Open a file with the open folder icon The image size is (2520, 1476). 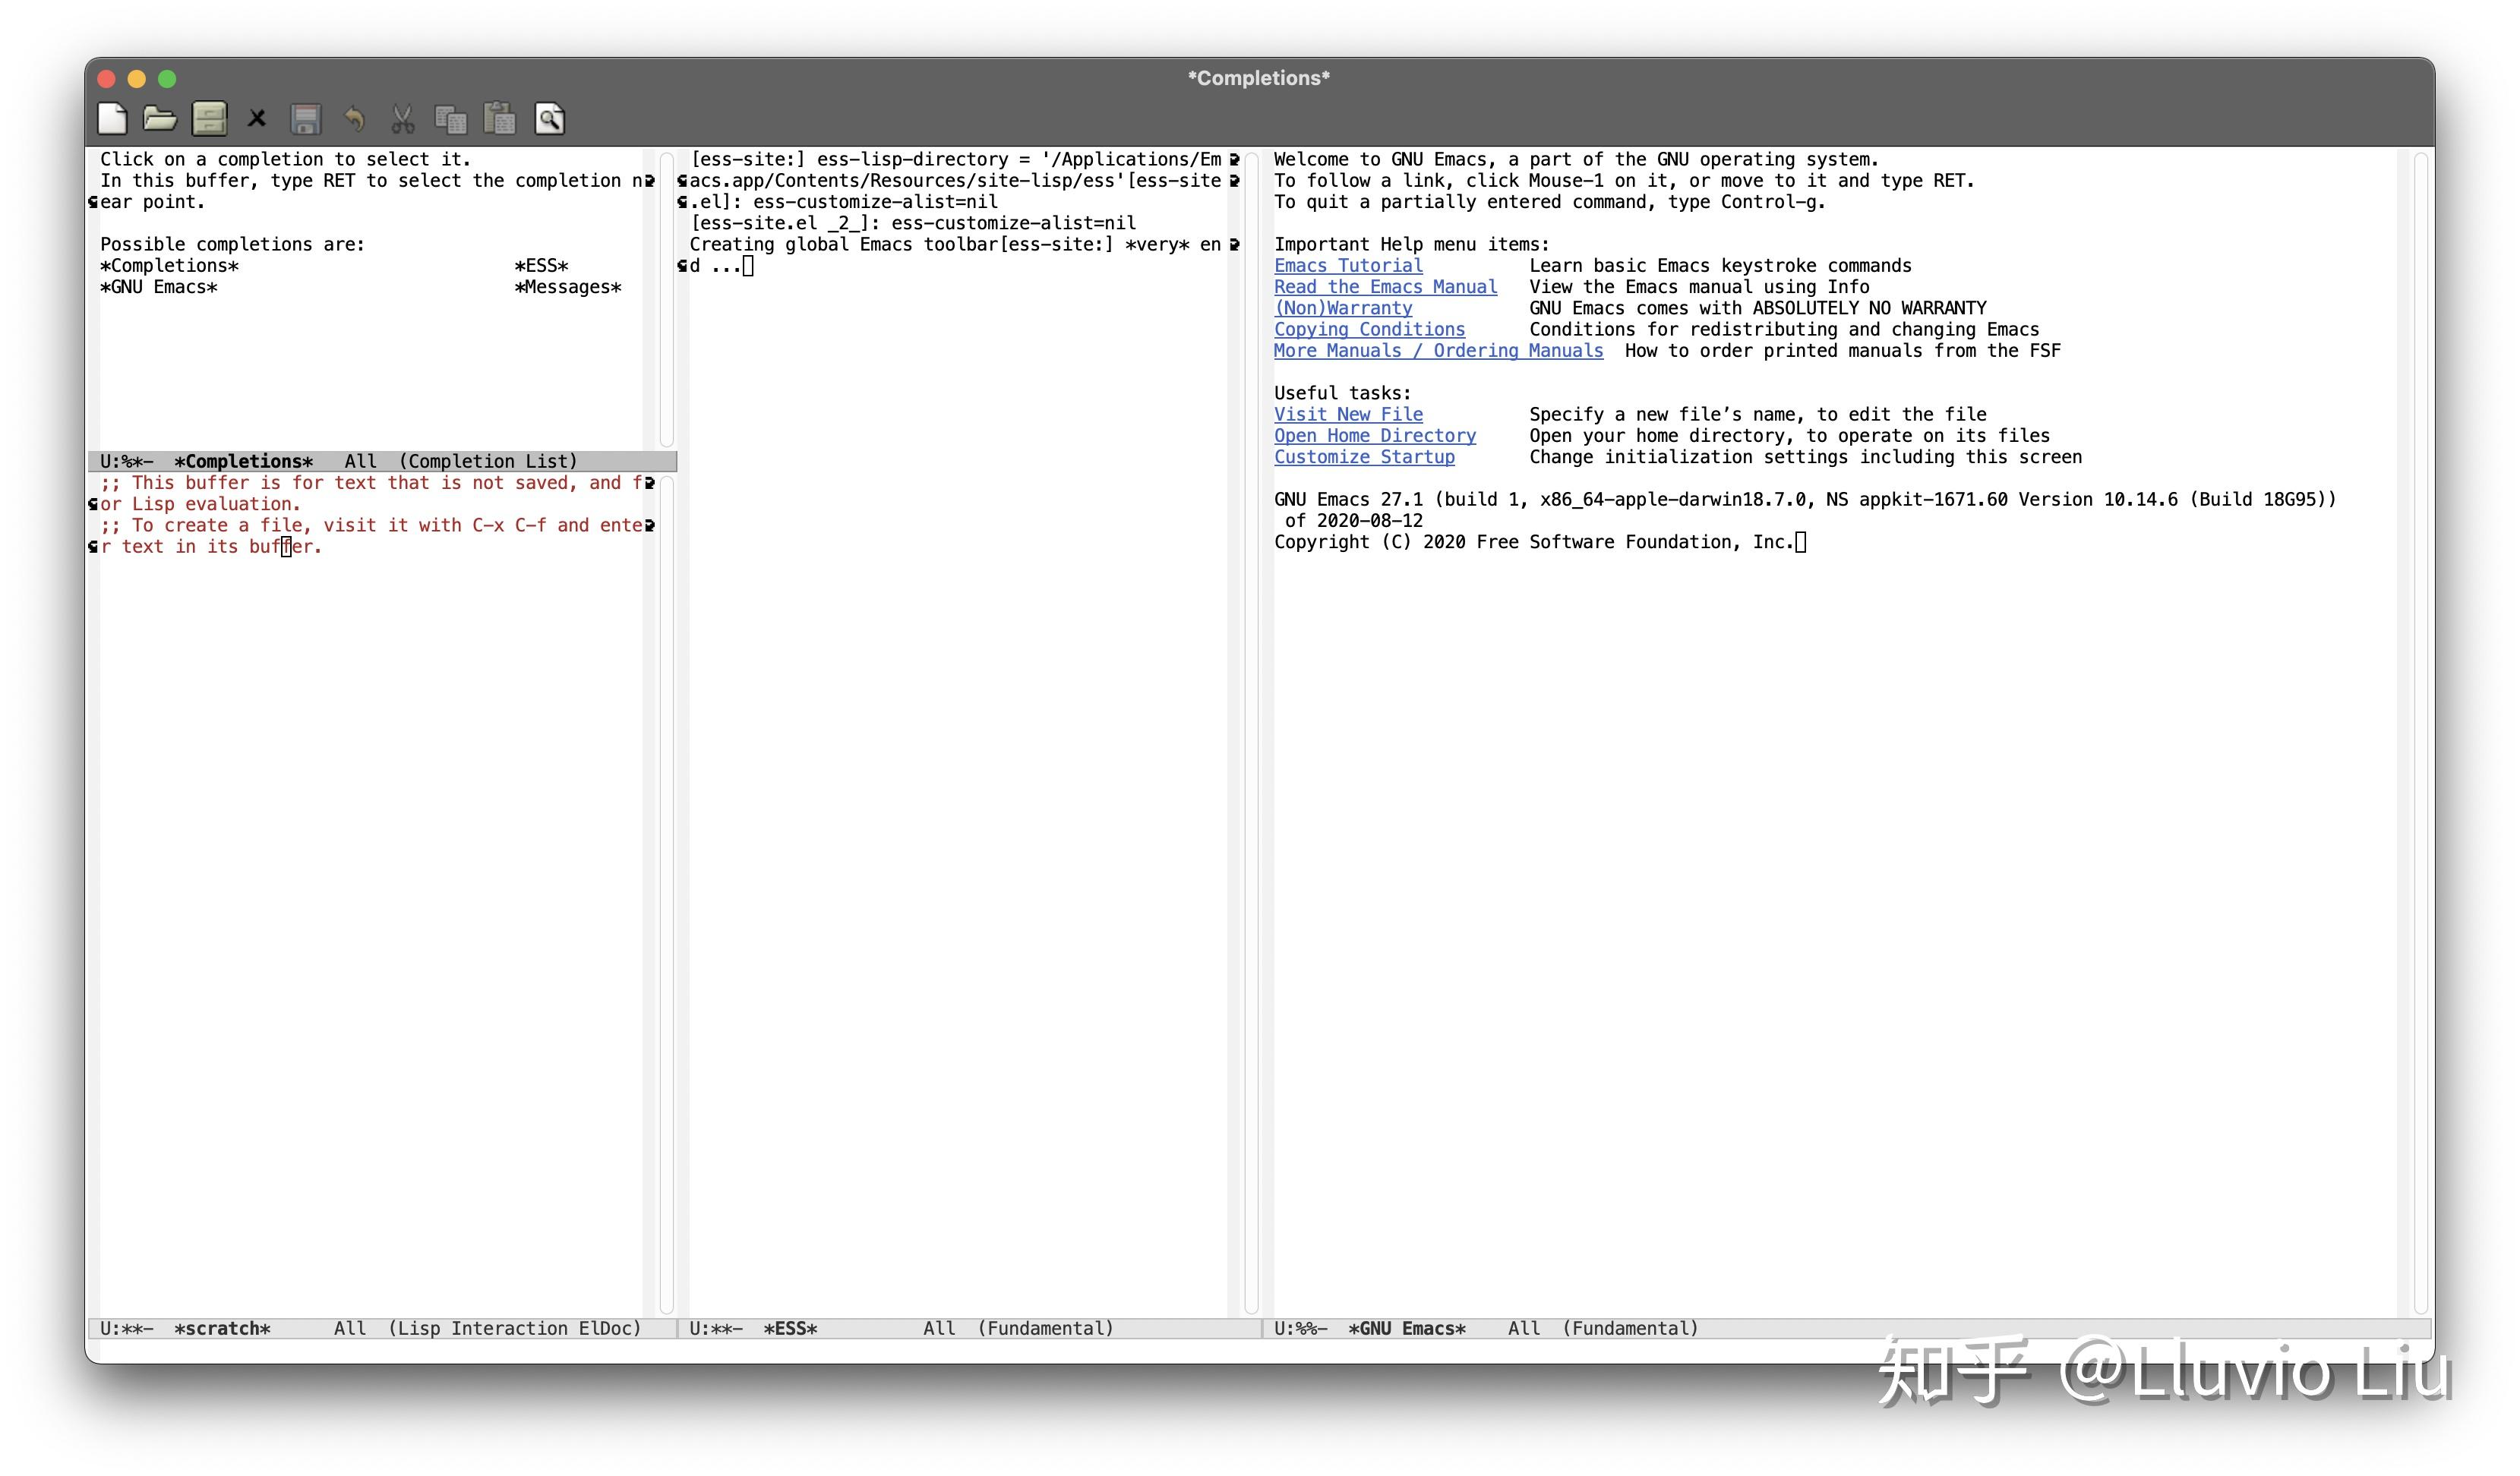tap(160, 118)
